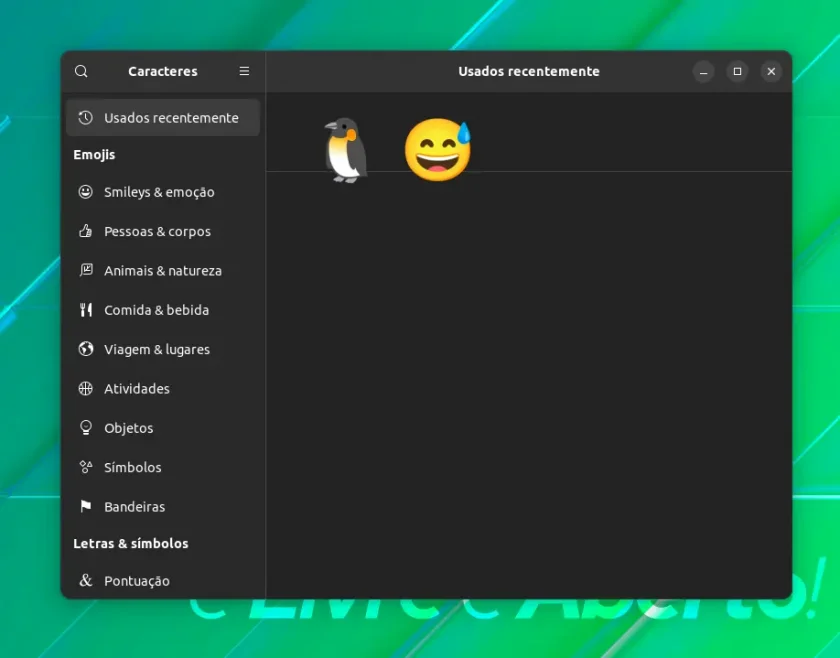Open the Usados recentemente category
840x658 pixels.
(x=163, y=117)
